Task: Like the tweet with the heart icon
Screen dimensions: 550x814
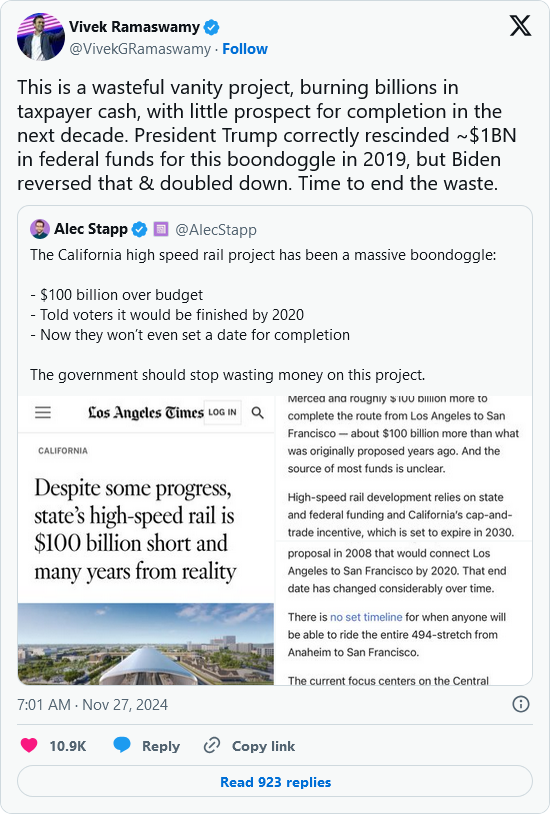Action: tap(29, 745)
